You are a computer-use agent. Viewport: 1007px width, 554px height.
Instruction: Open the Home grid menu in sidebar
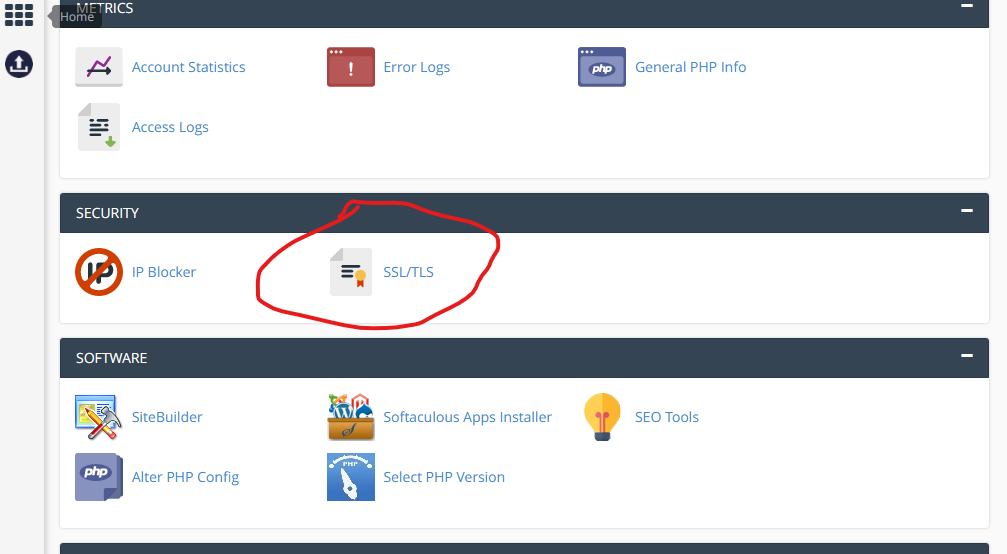(x=19, y=16)
